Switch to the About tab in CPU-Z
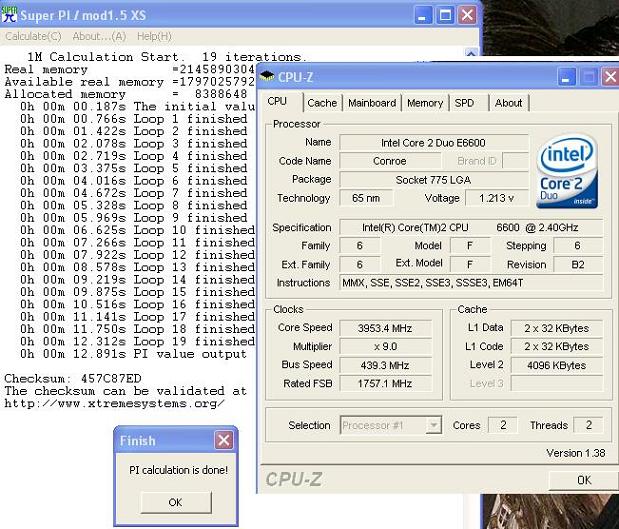This screenshot has height=529, width=619. tap(508, 103)
